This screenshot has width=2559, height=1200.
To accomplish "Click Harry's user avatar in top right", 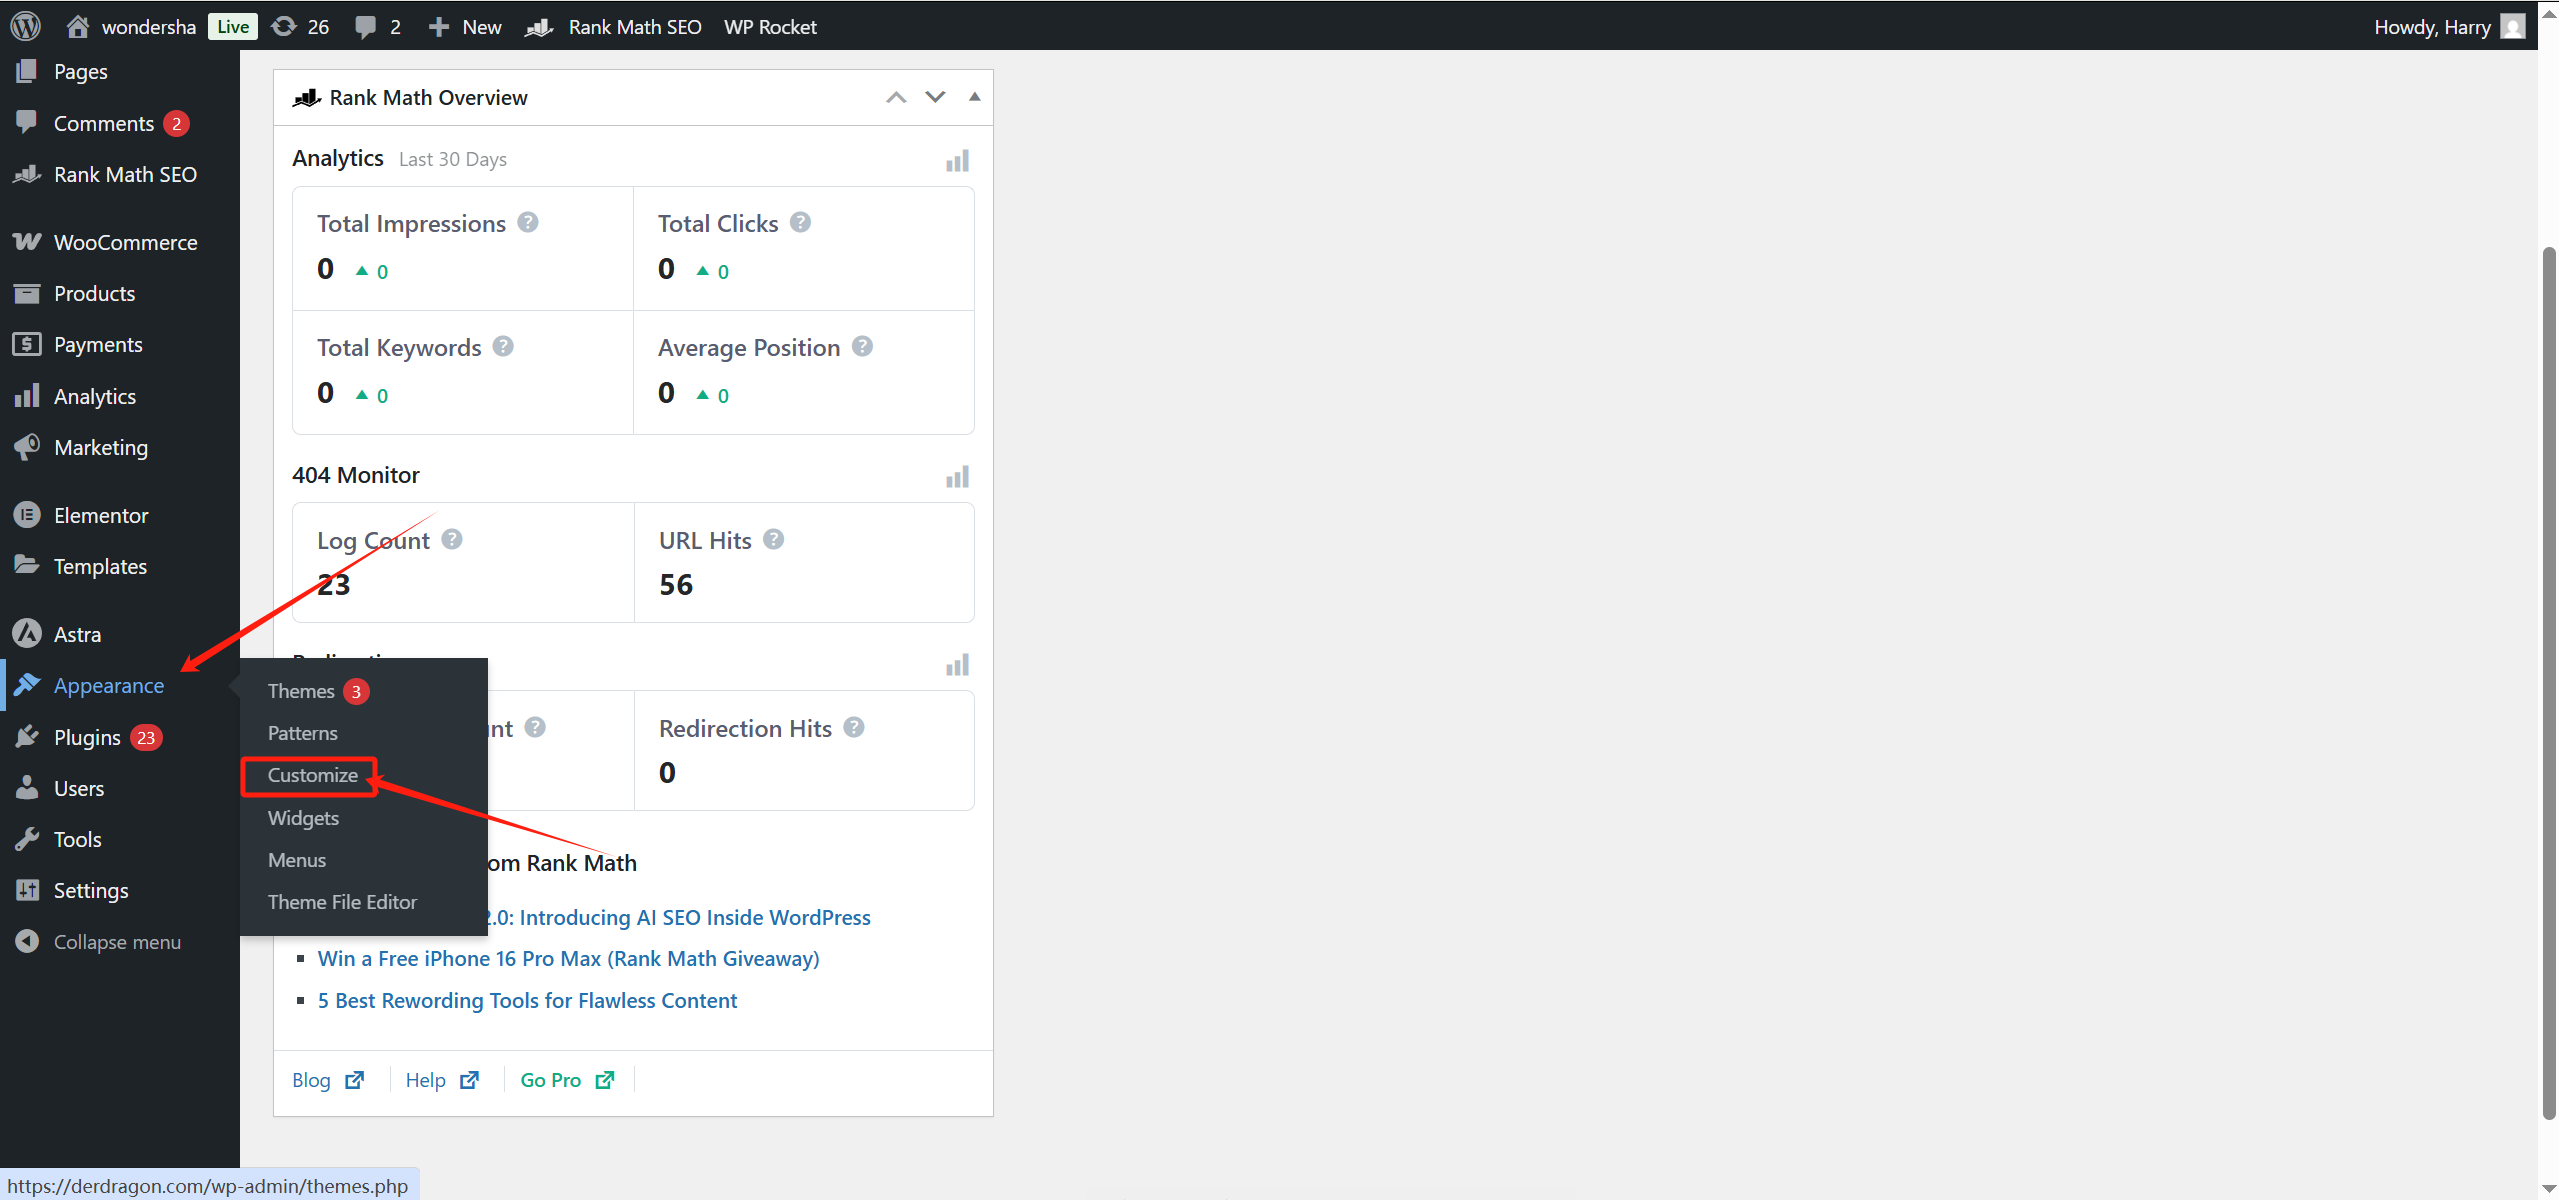I will (2513, 26).
